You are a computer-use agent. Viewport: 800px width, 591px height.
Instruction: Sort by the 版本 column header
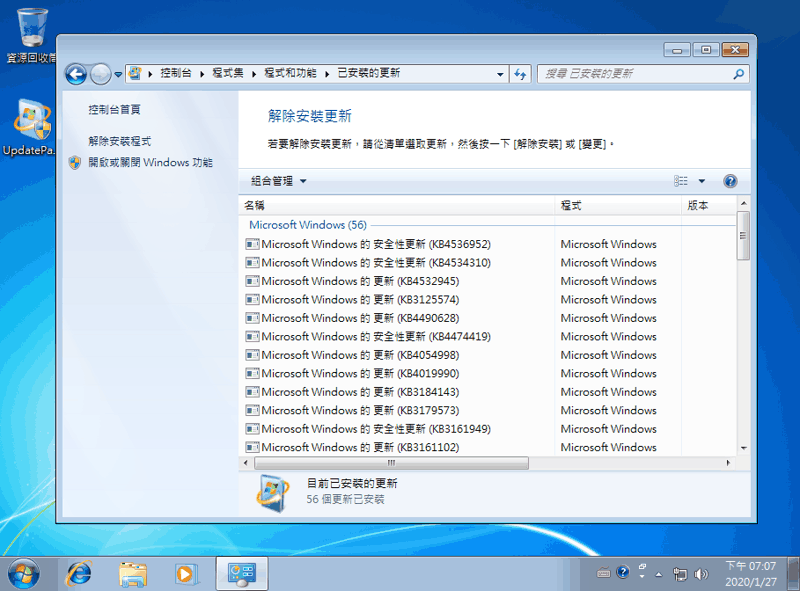709,206
